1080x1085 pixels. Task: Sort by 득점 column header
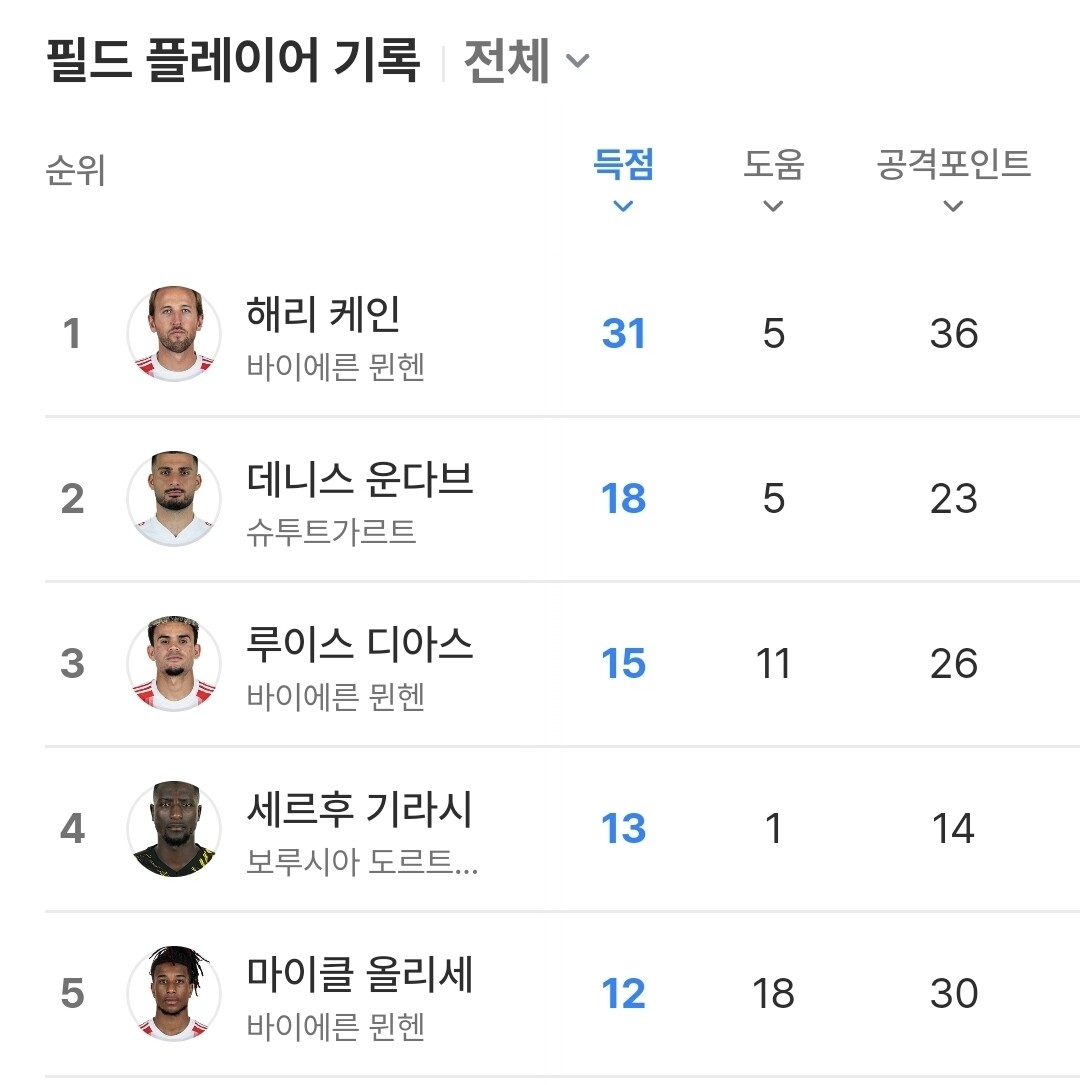pyautogui.click(x=623, y=165)
